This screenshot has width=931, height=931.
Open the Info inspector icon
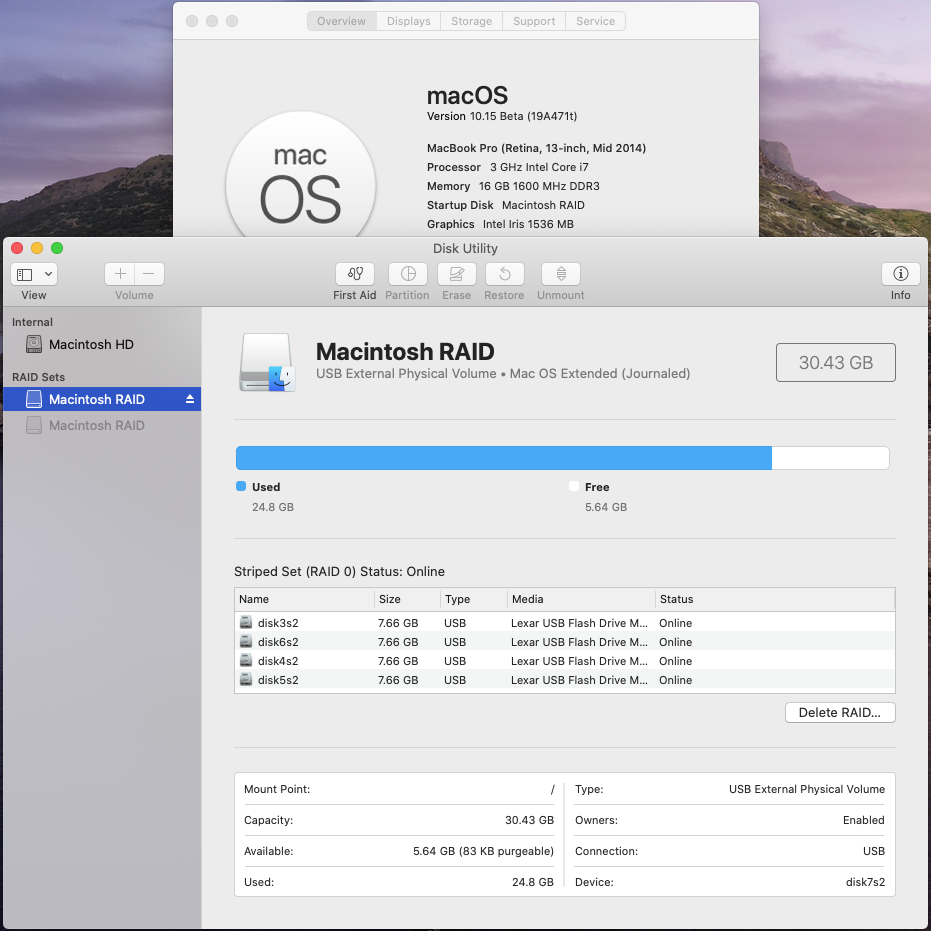pos(900,274)
